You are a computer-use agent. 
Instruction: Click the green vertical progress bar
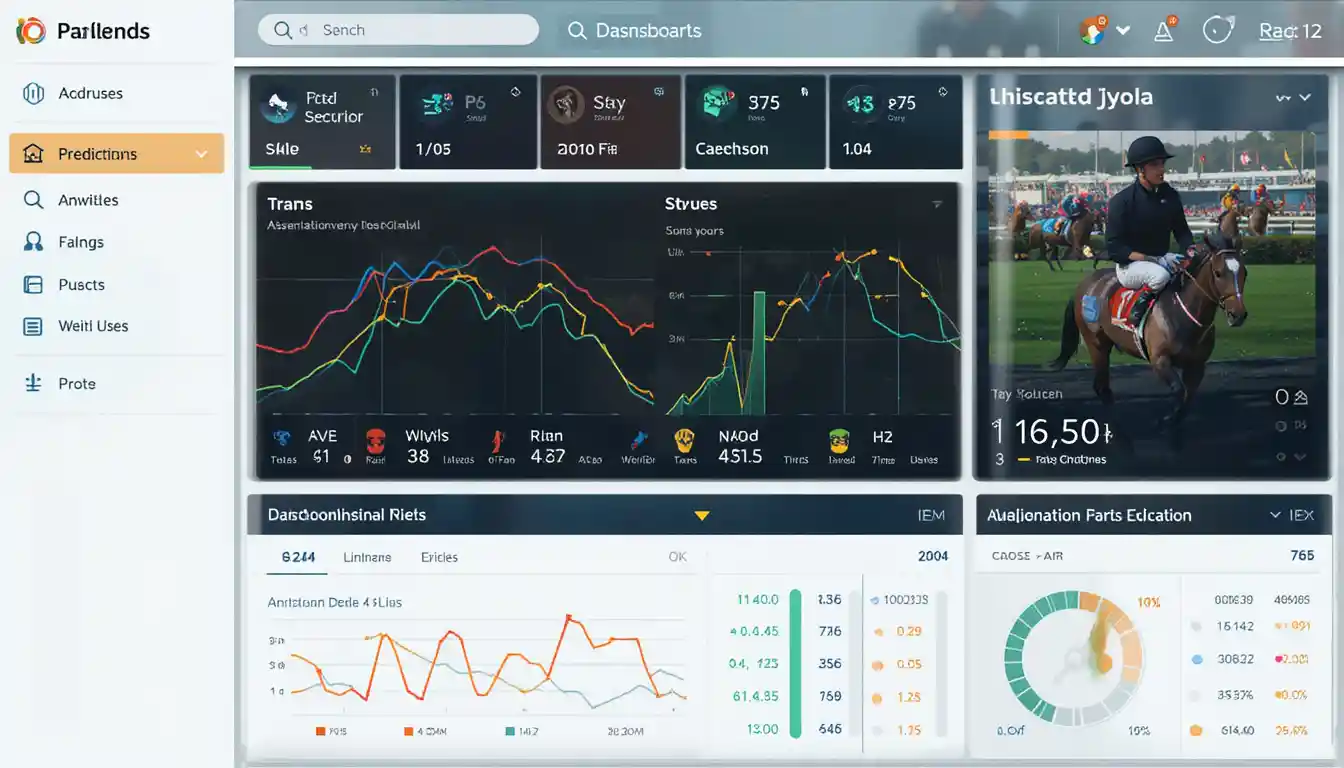(796, 663)
